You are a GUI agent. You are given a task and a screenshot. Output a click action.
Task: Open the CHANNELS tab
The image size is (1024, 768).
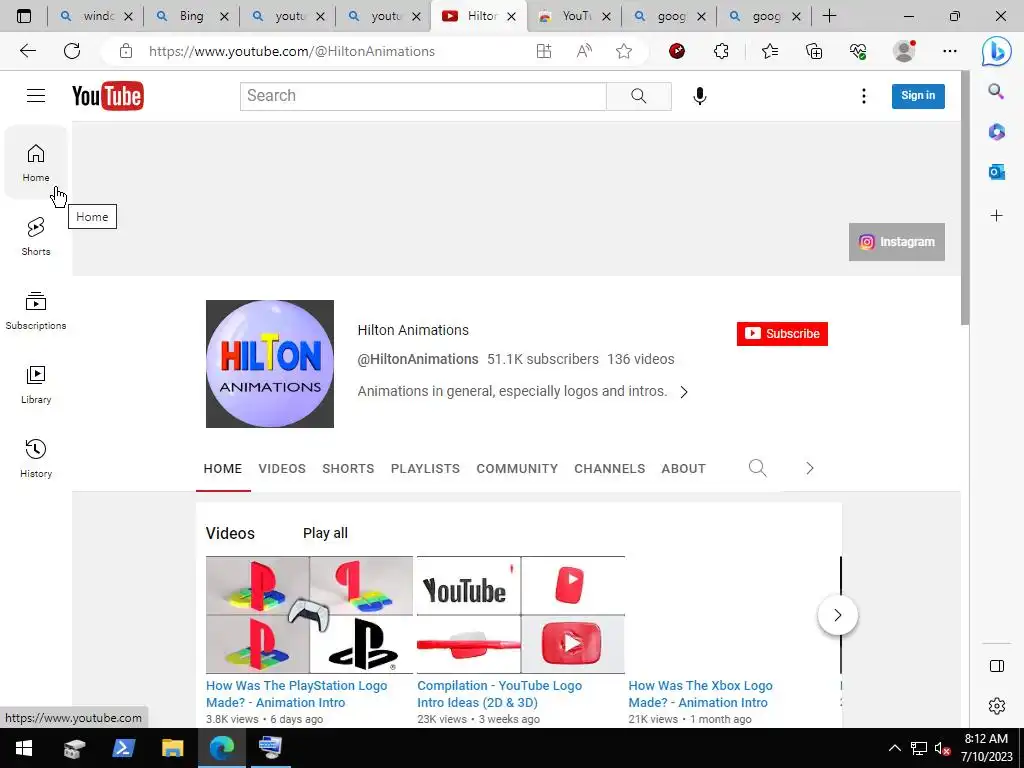tap(609, 468)
